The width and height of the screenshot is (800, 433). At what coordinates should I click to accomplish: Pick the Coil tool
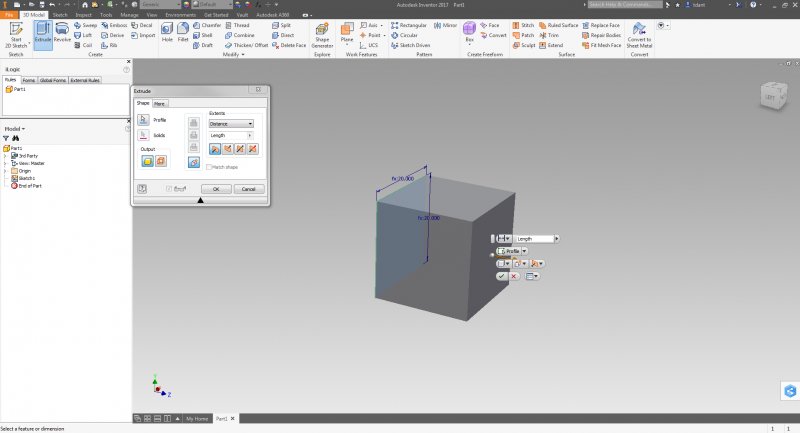point(83,45)
